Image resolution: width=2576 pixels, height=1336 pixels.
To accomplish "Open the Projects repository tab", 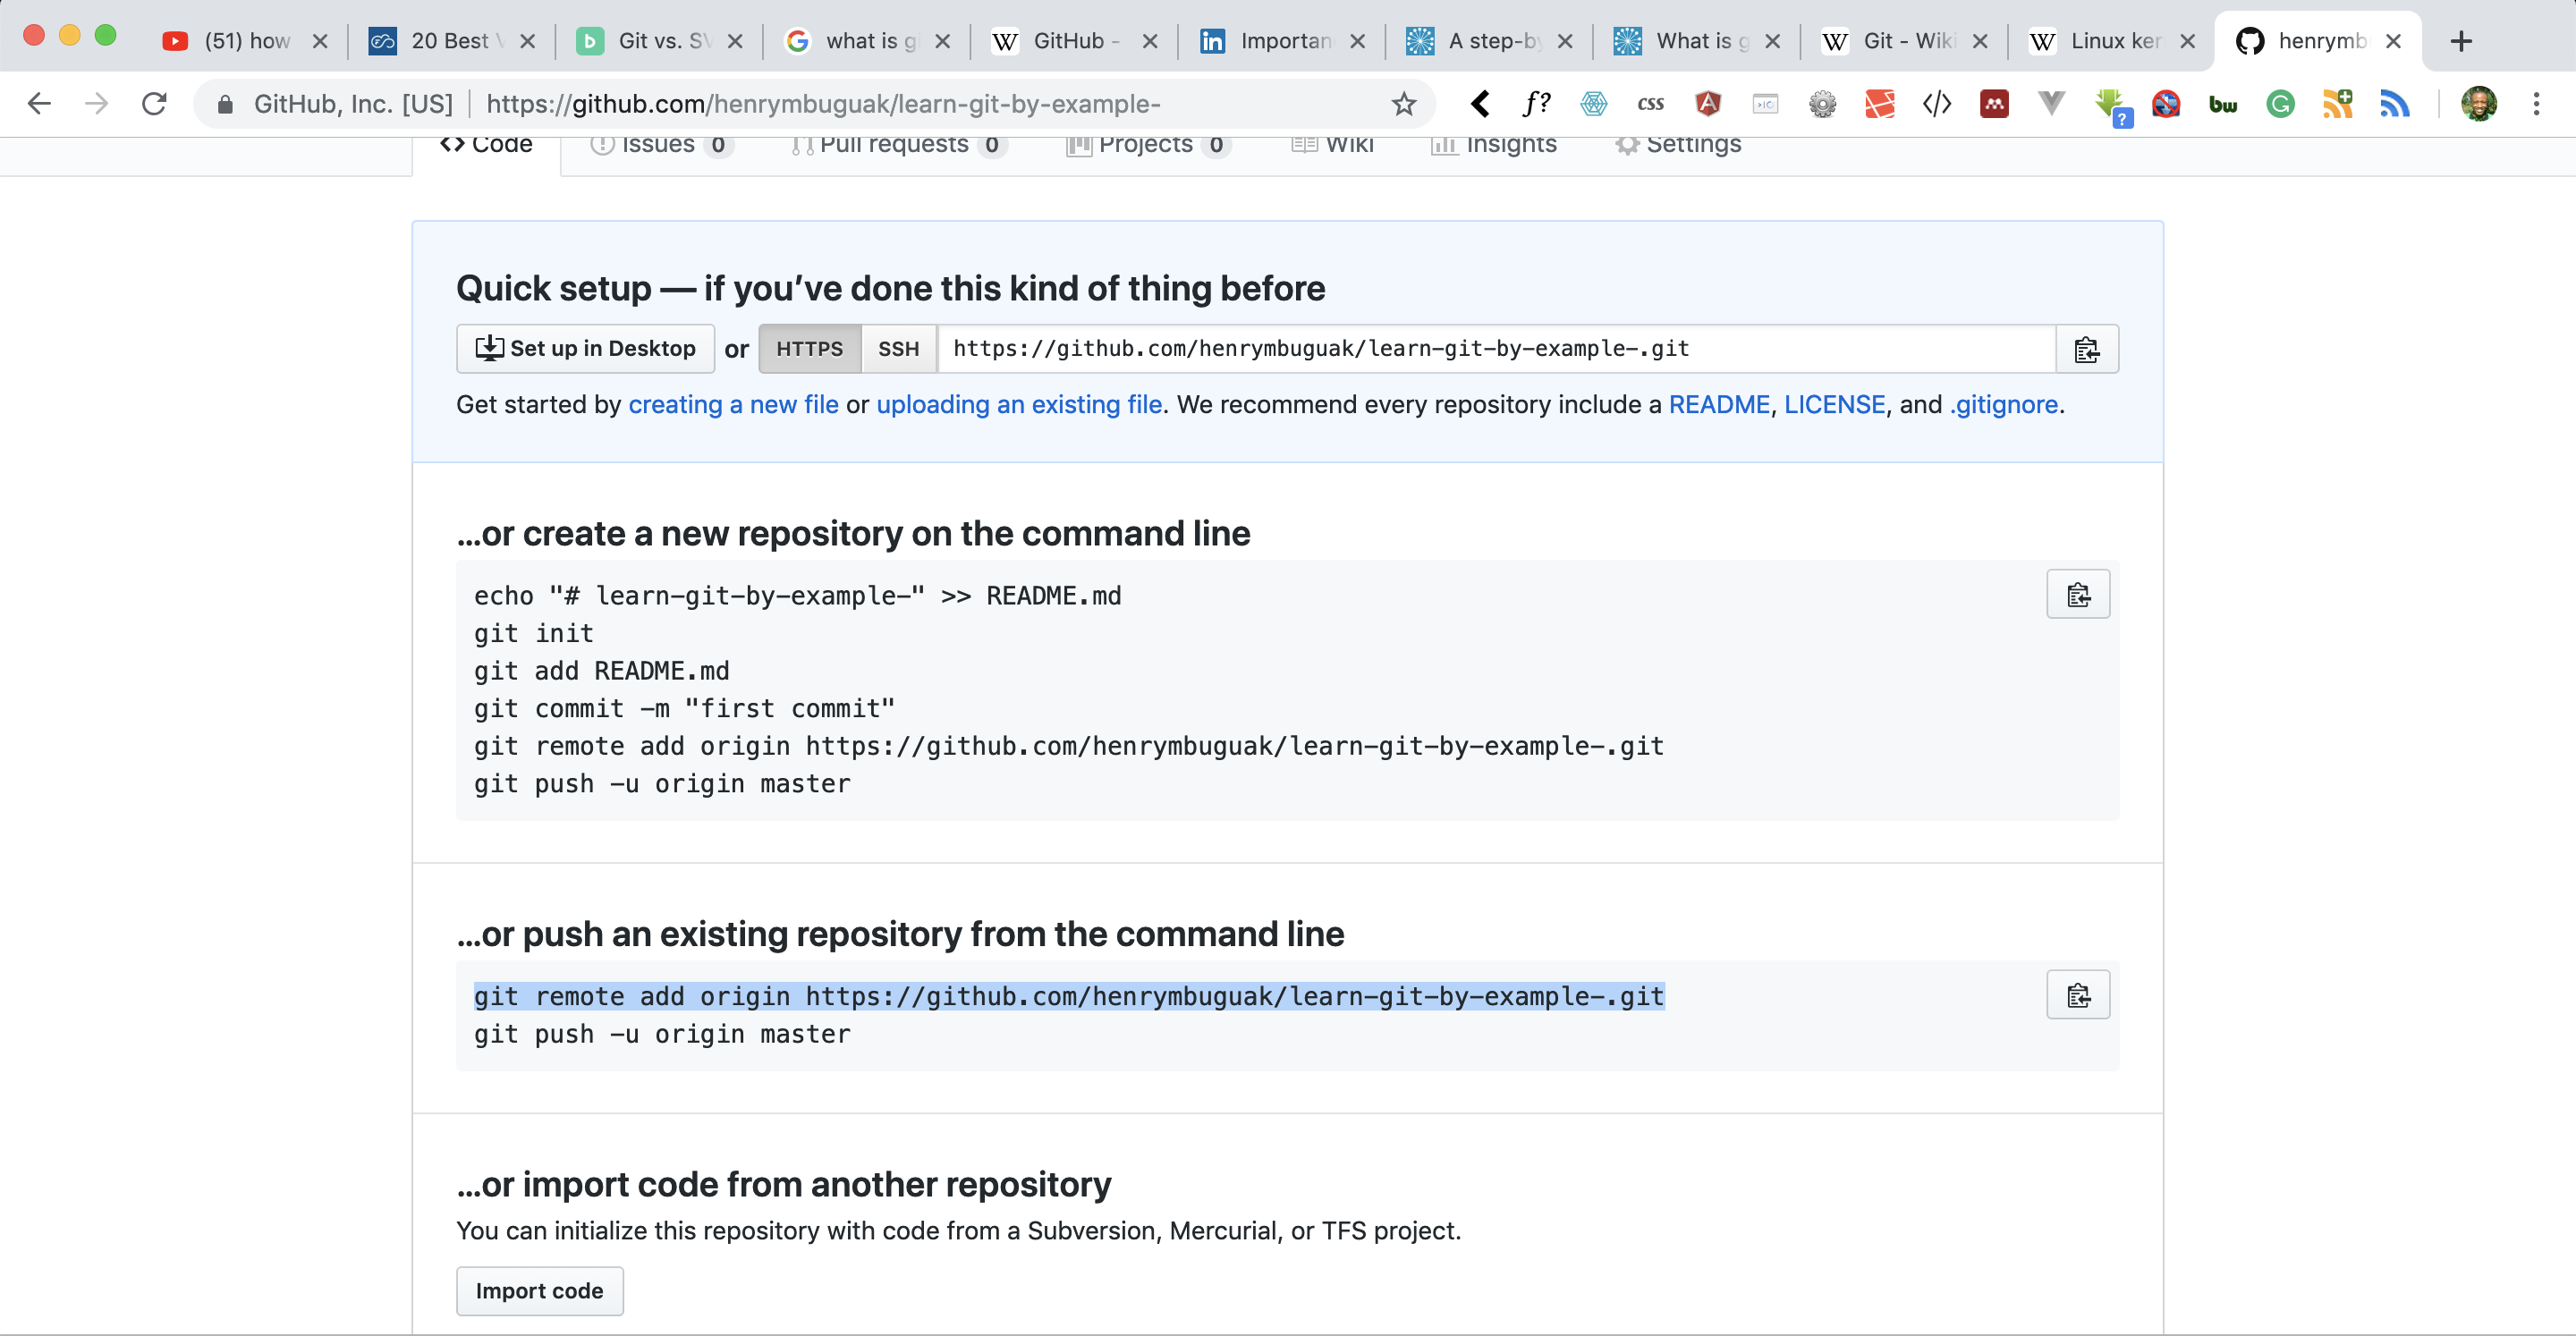I will click(1149, 146).
